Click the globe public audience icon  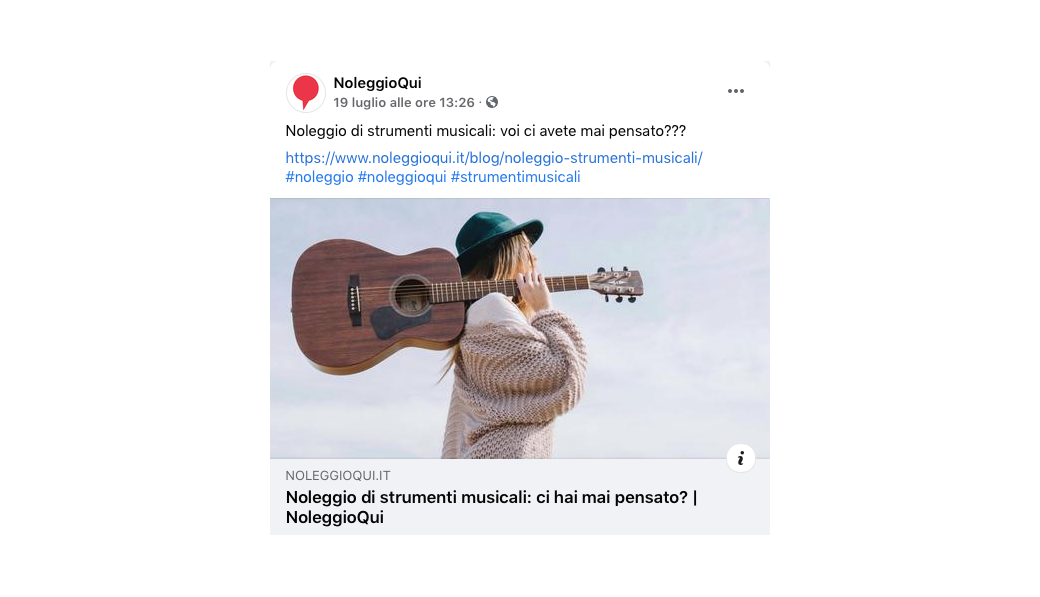coord(492,102)
